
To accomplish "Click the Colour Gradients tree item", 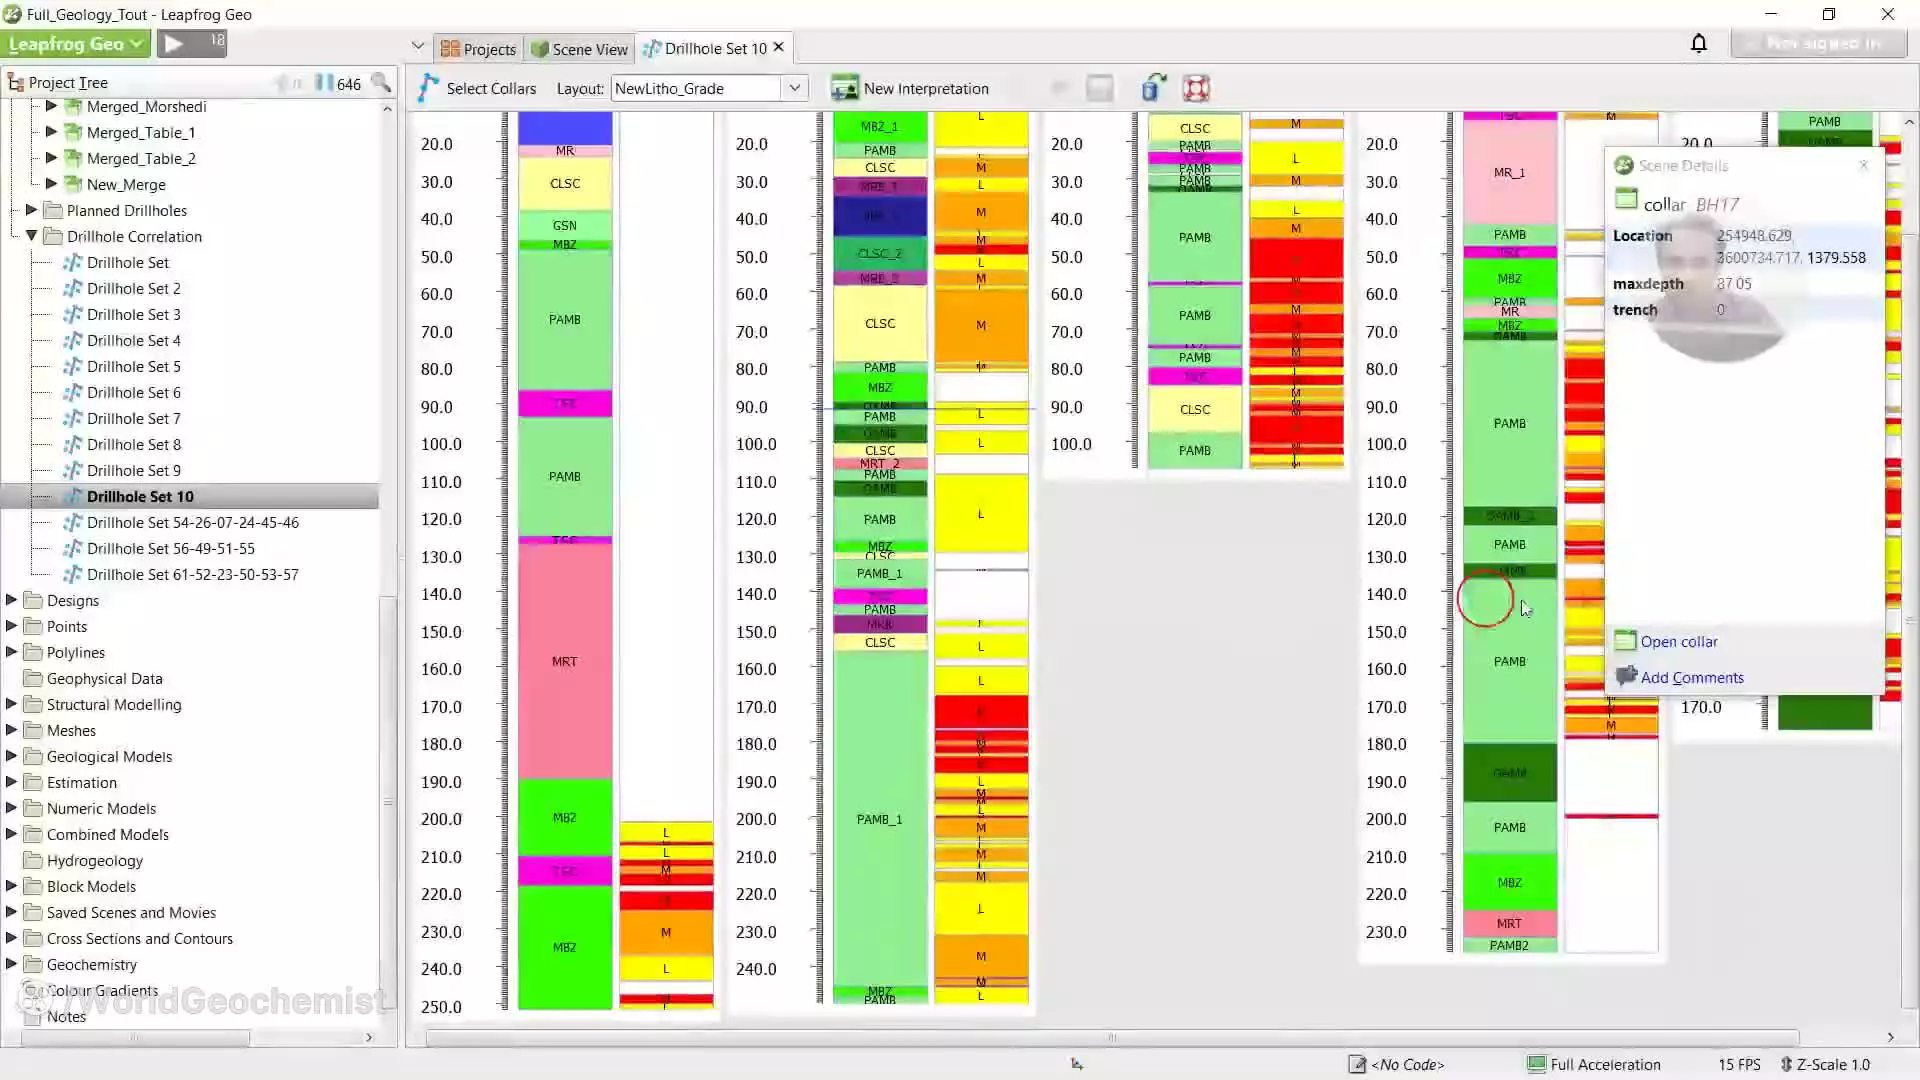I will pyautogui.click(x=102, y=990).
